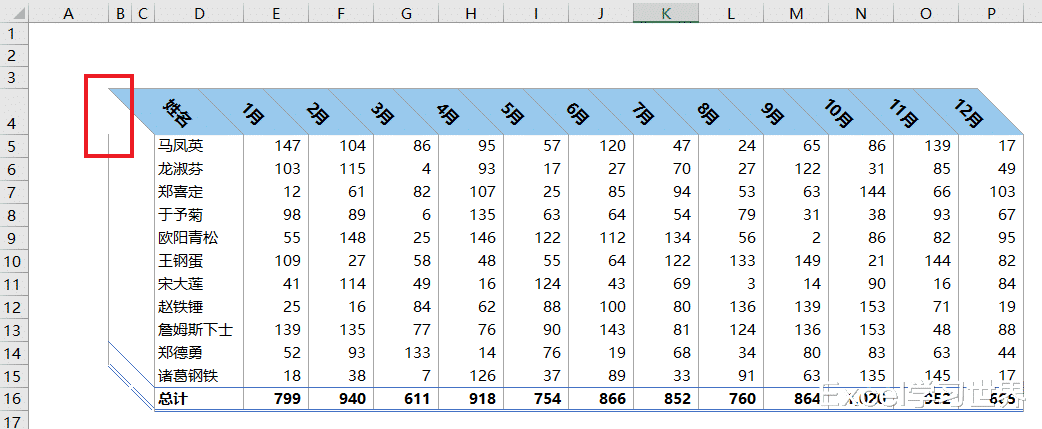Click 宋大莲's 5月 value 124
1042x429 pixels.
(536, 284)
